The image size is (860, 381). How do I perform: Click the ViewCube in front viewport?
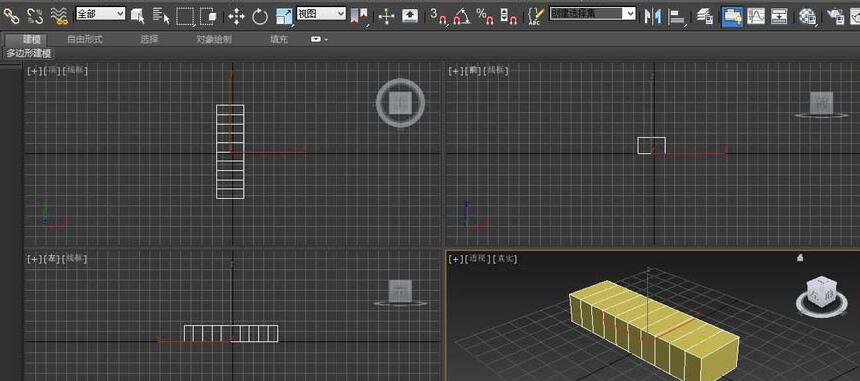(821, 103)
